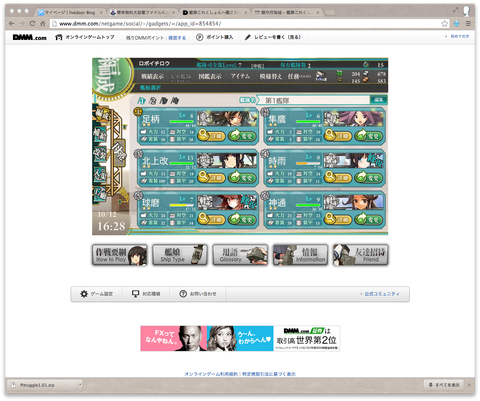The image size is (480, 401).
Task: Select fleet number 4 icon
Action: tap(174, 100)
